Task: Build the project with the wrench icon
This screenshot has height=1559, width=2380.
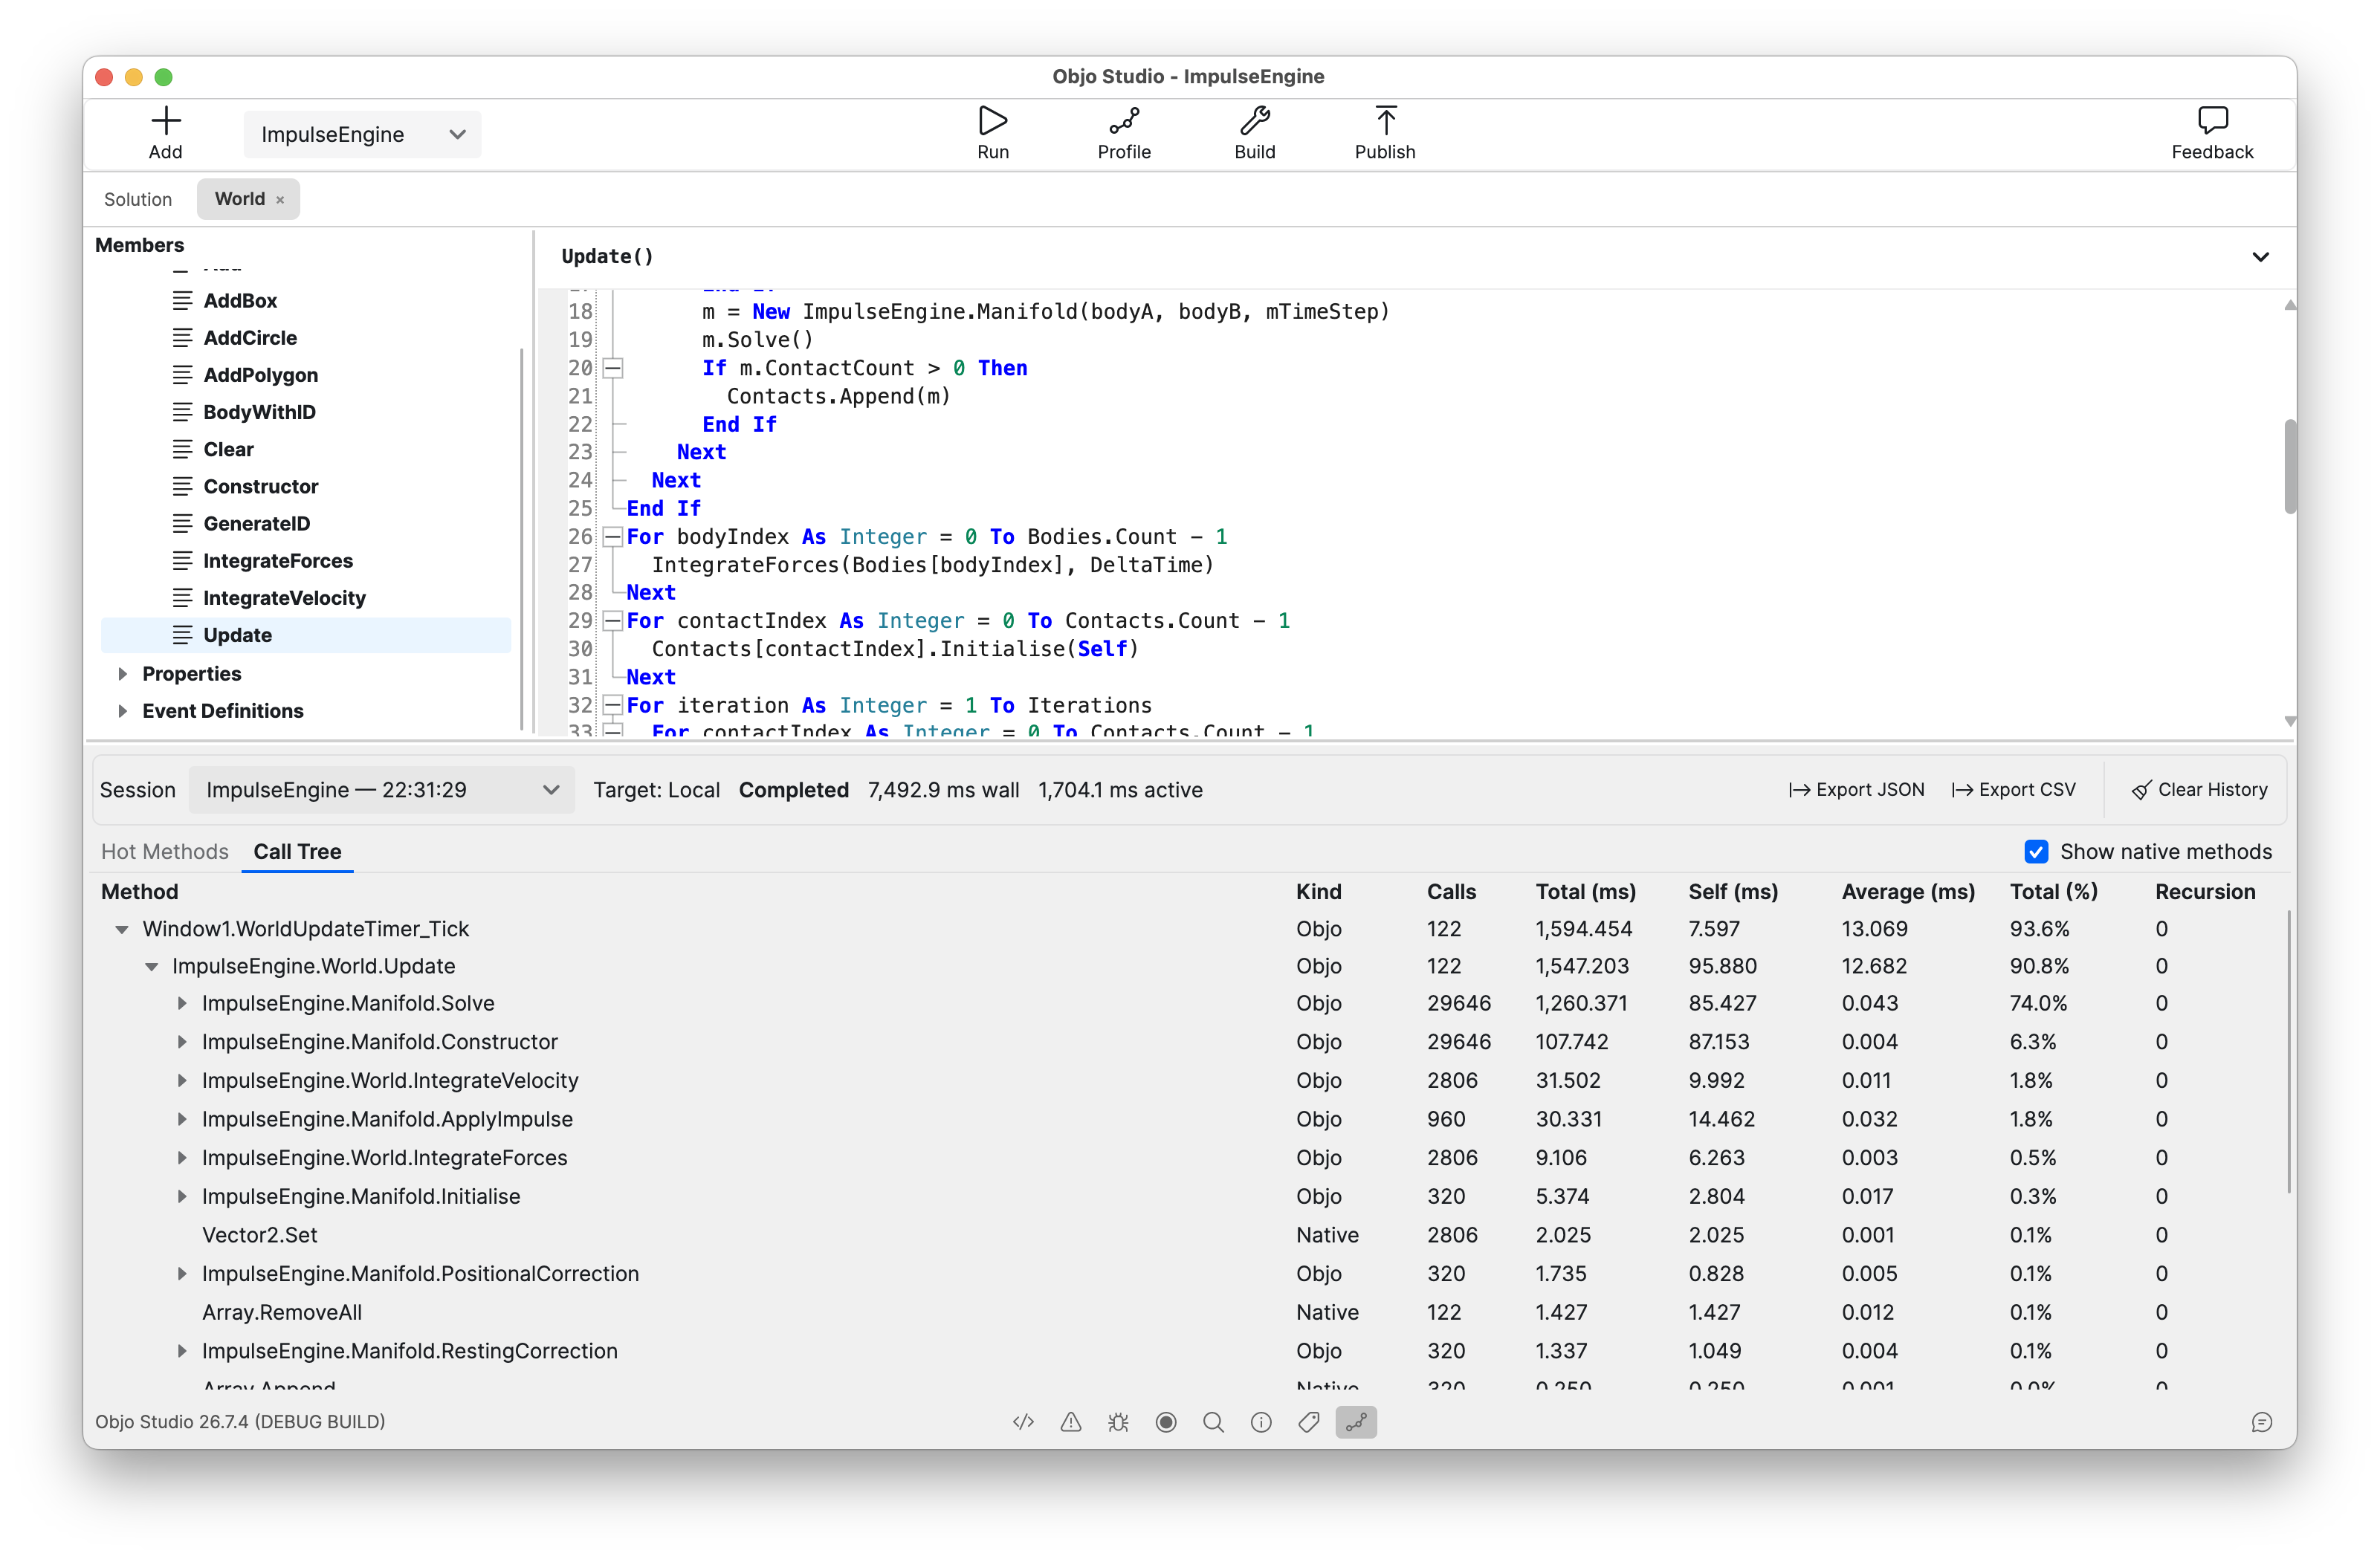Action: 1254,122
